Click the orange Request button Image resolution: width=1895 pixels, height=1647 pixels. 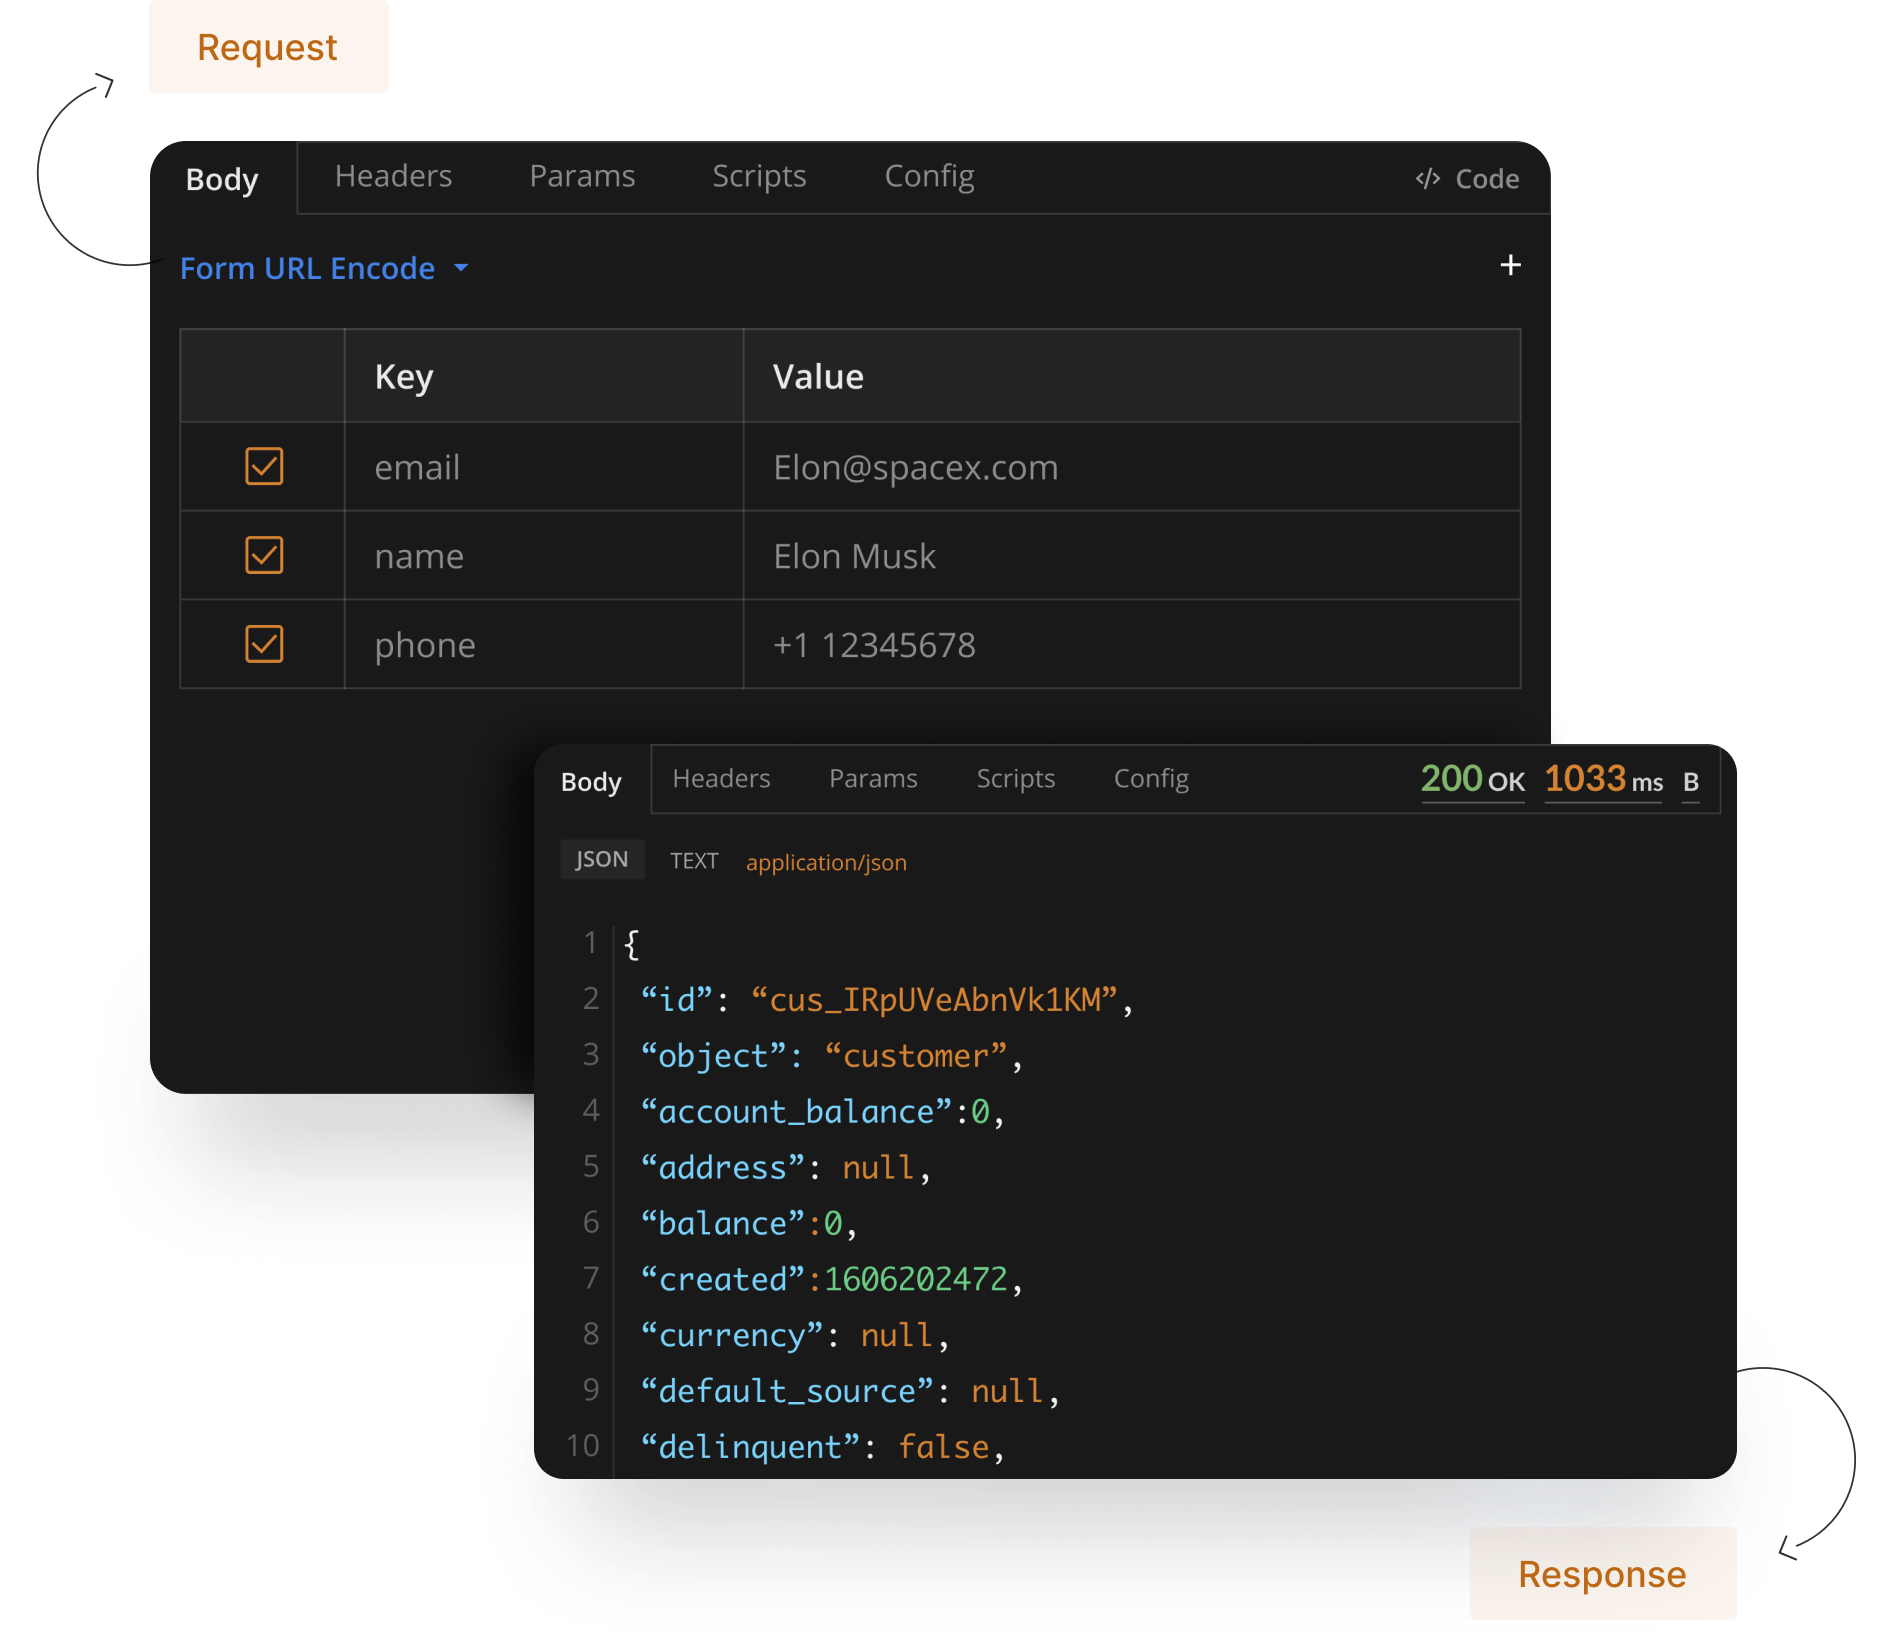tap(267, 46)
